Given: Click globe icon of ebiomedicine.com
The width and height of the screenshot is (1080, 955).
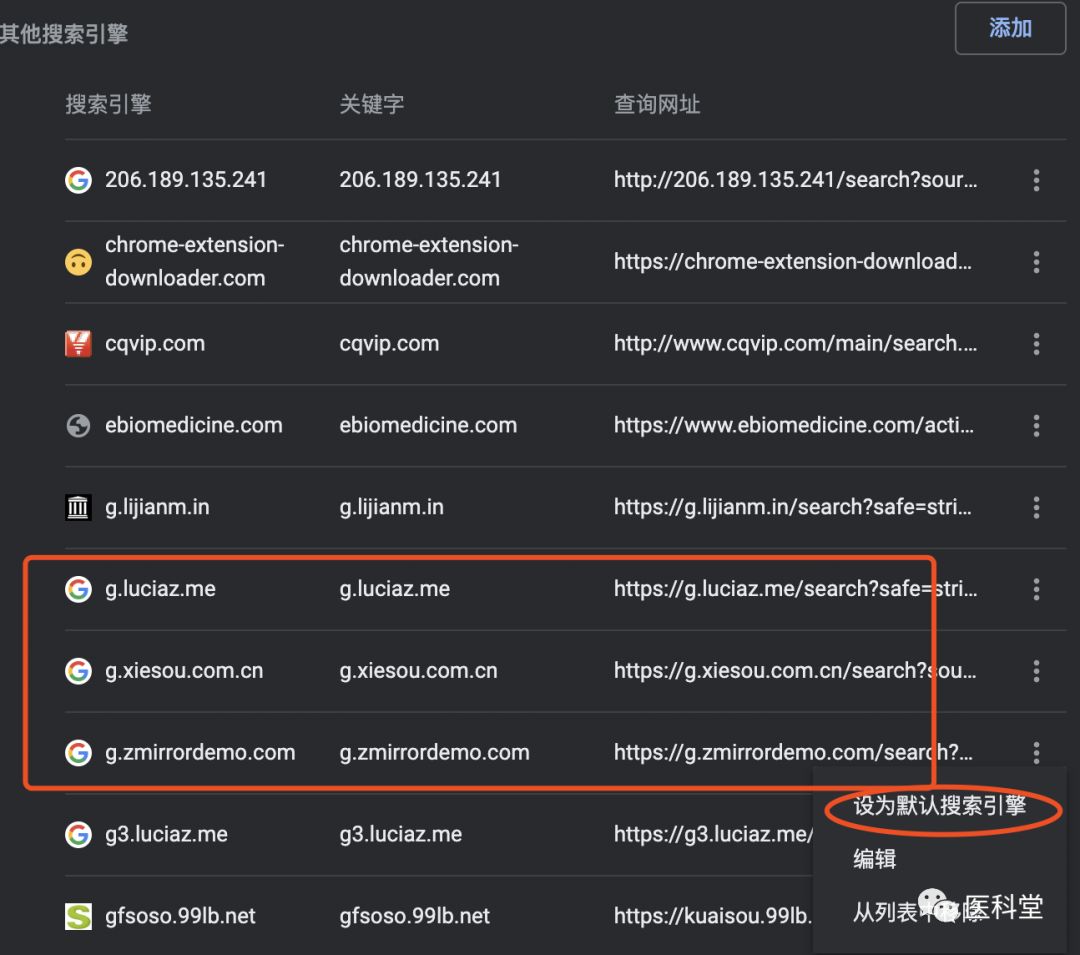Looking at the screenshot, I should 79,426.
